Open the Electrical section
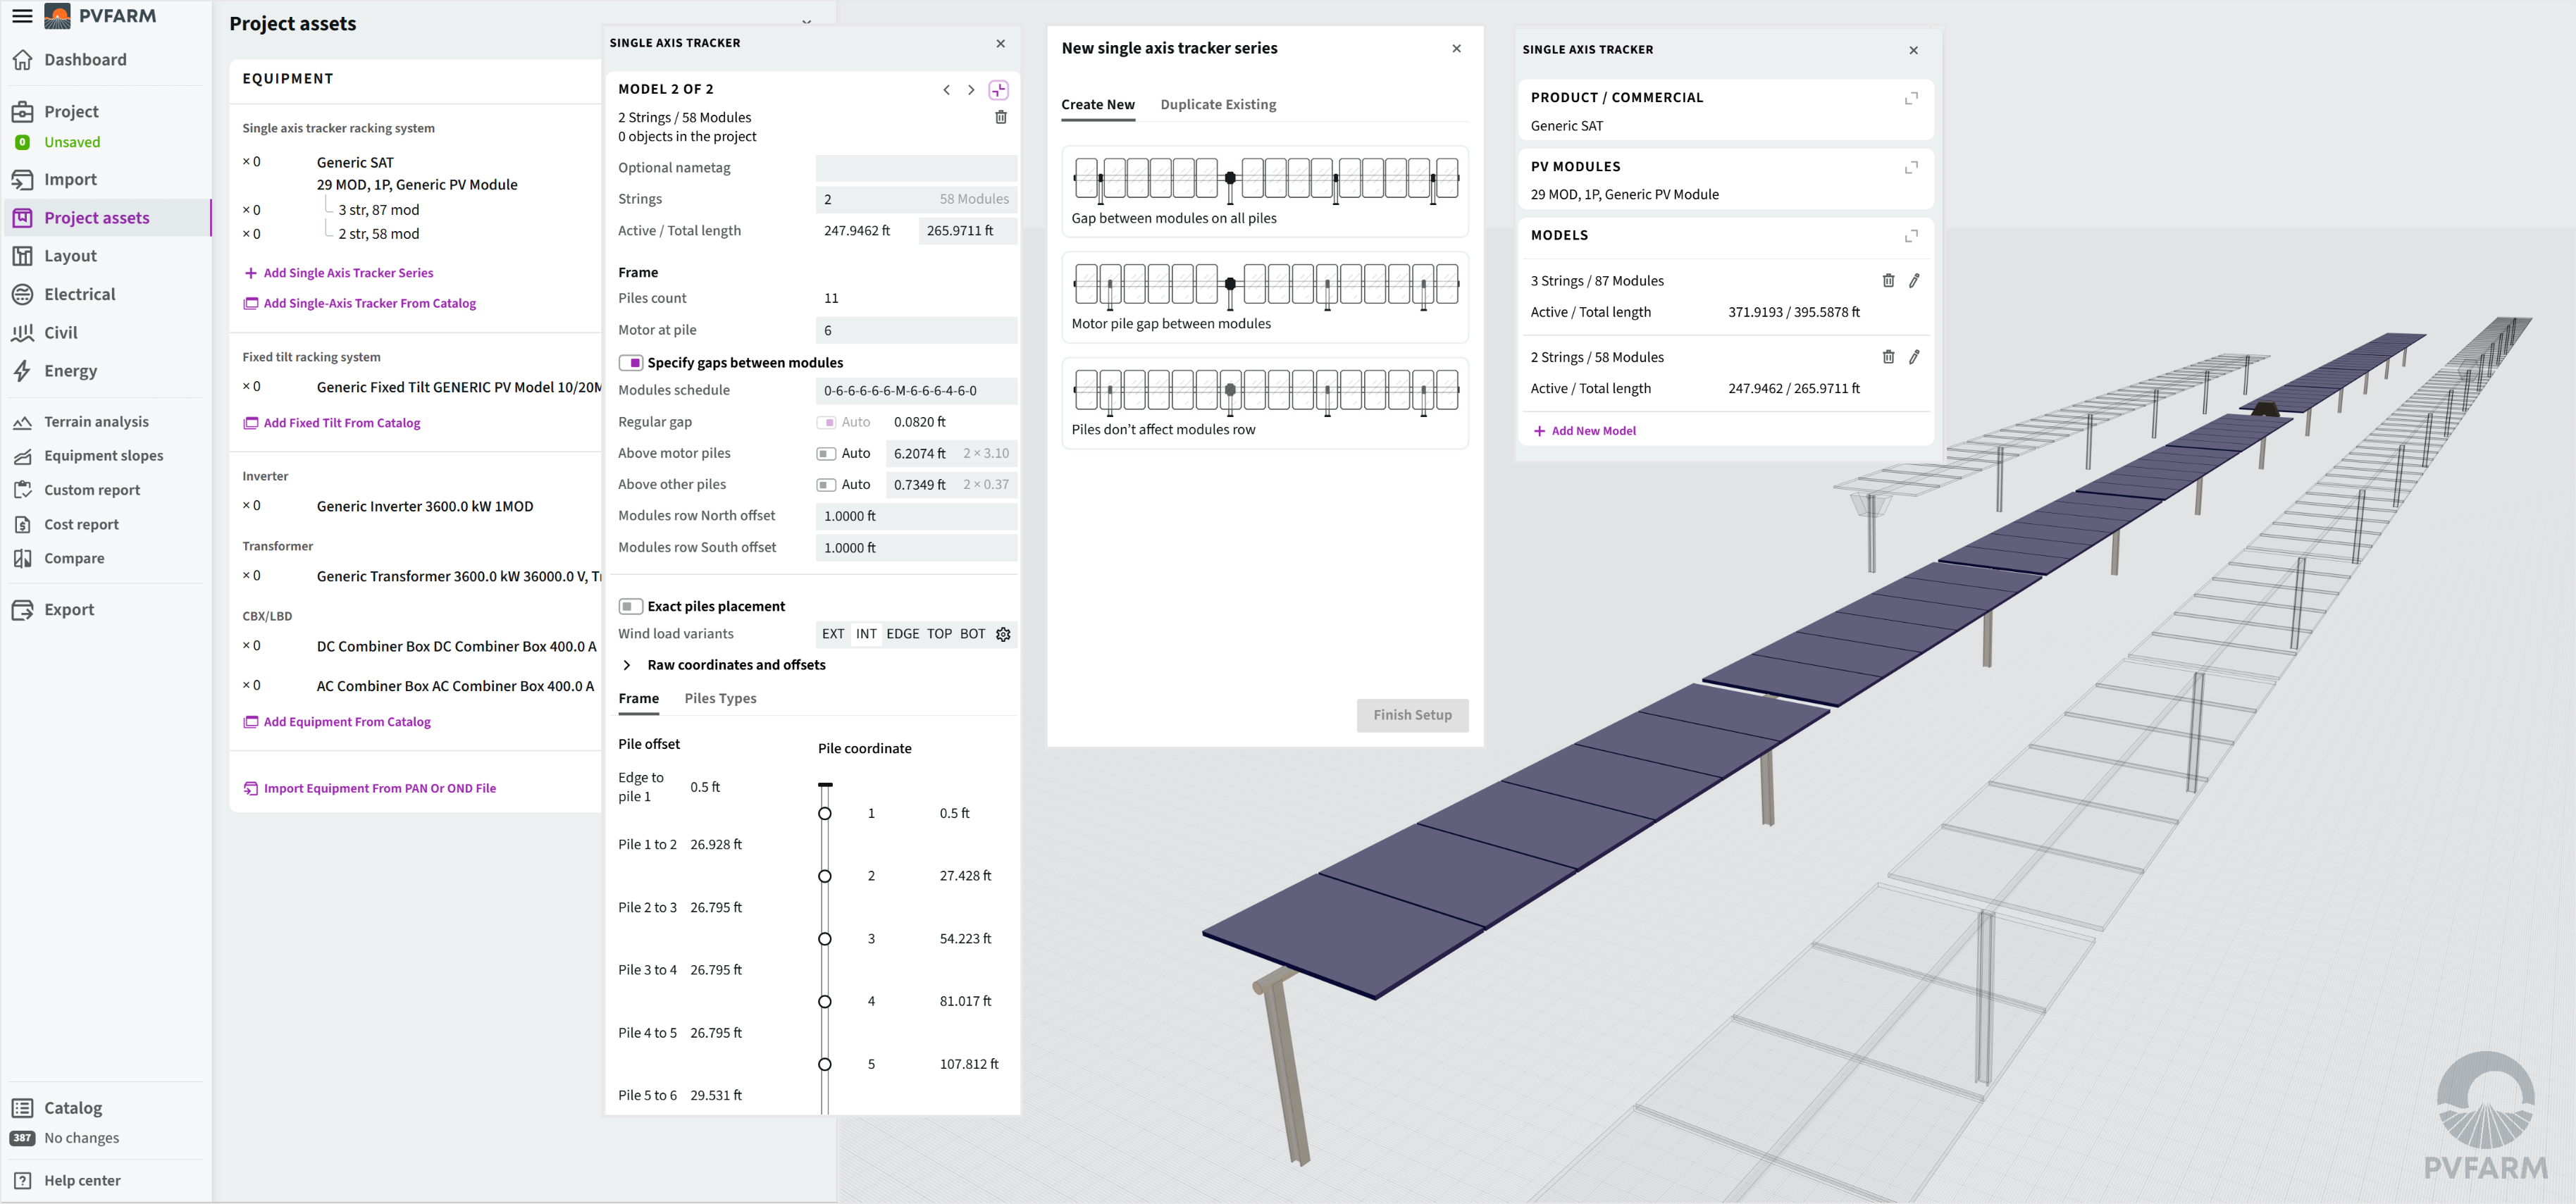The image size is (2576, 1204). [79, 294]
